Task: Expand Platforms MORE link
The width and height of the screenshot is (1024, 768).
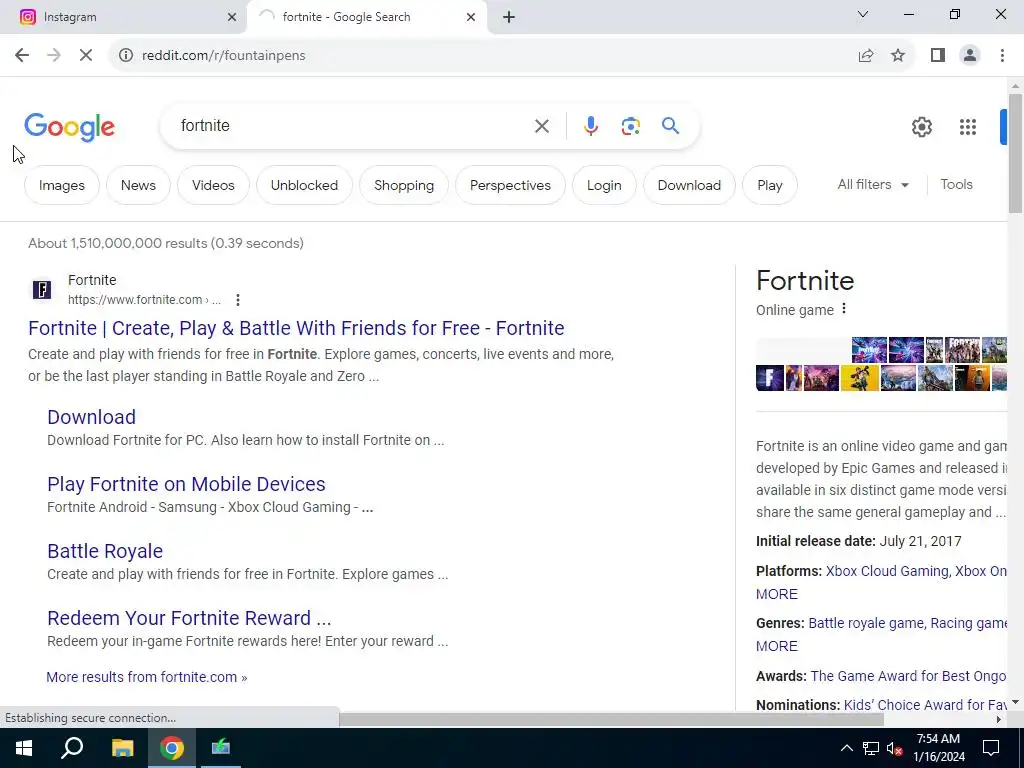Action: 776,594
